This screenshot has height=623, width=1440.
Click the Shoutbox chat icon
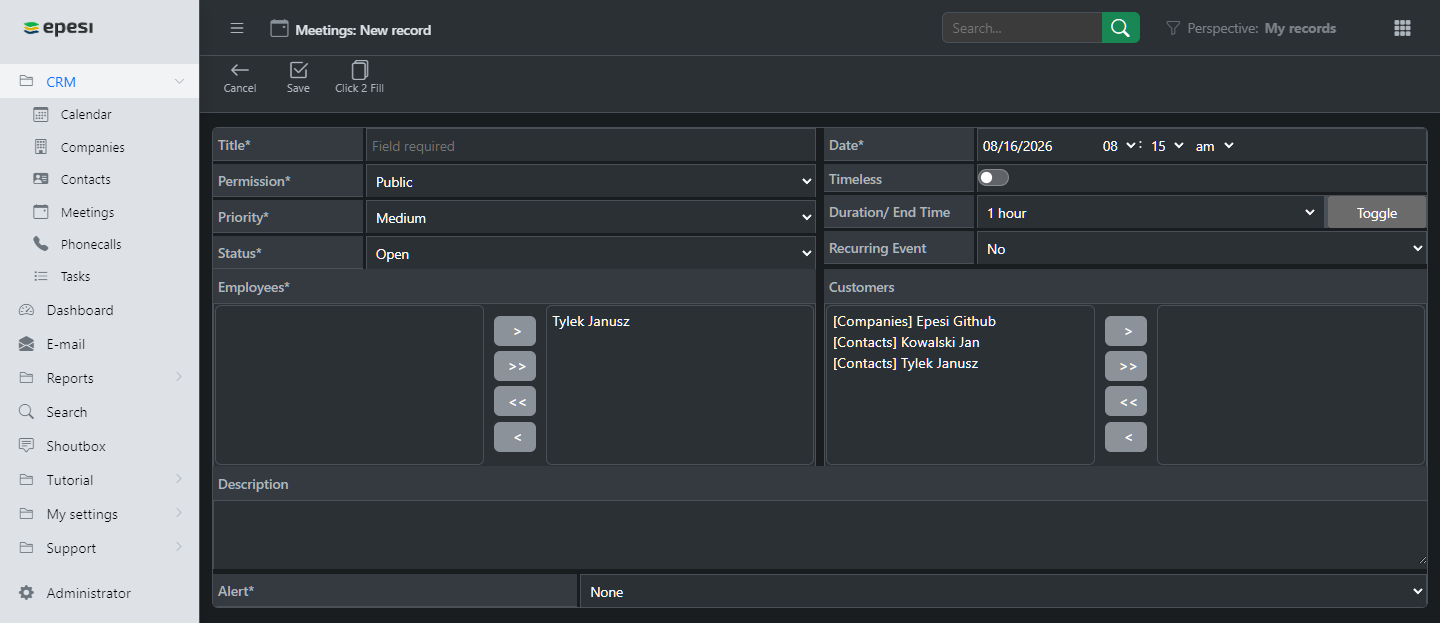[x=27, y=446]
